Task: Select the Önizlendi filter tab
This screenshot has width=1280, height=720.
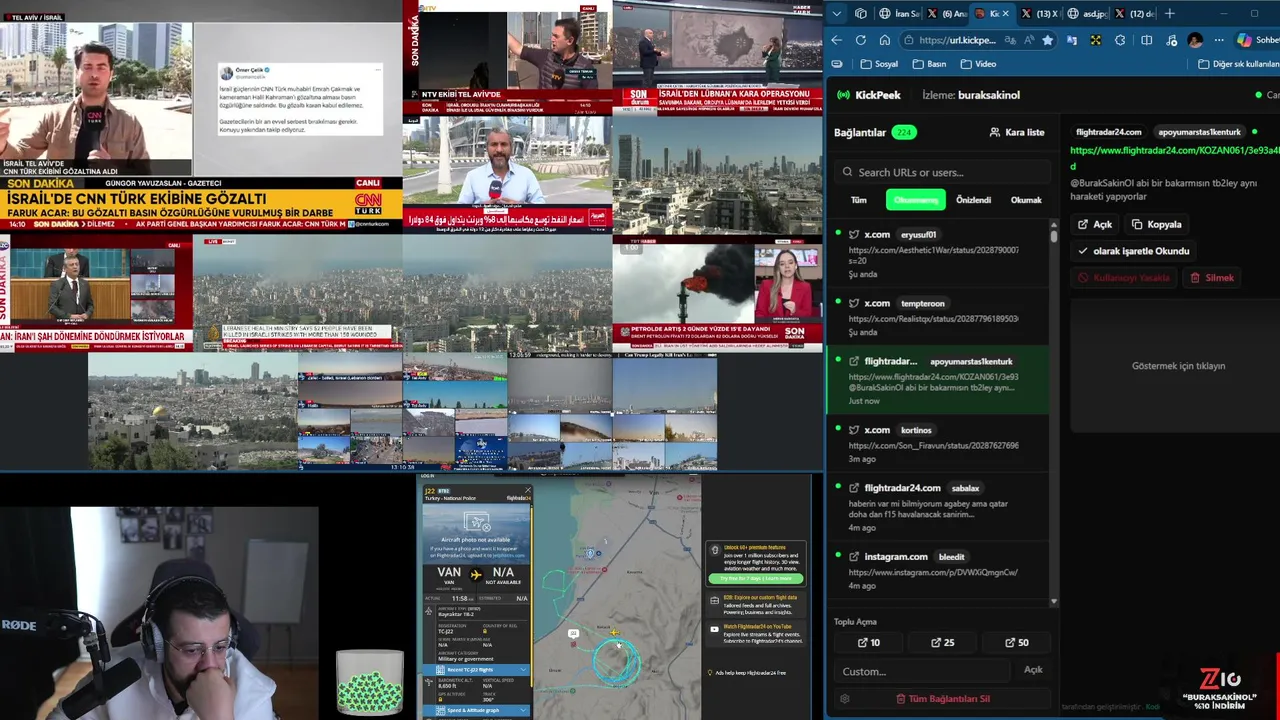Action: coord(973,200)
